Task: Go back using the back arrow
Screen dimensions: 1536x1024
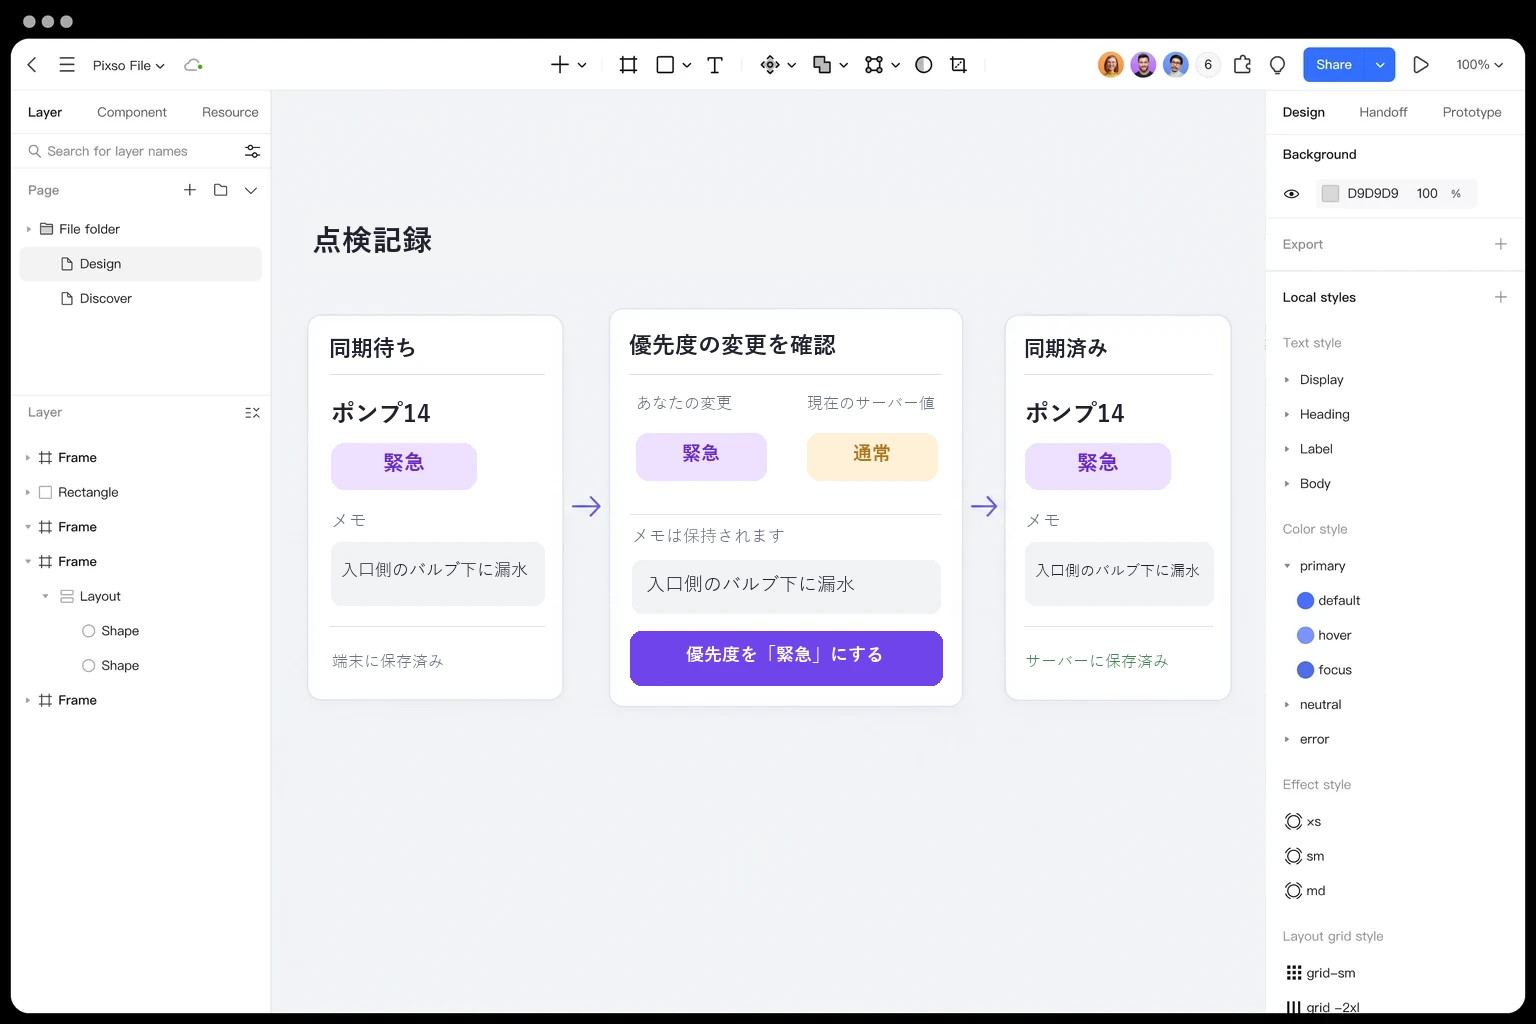Action: (32, 65)
